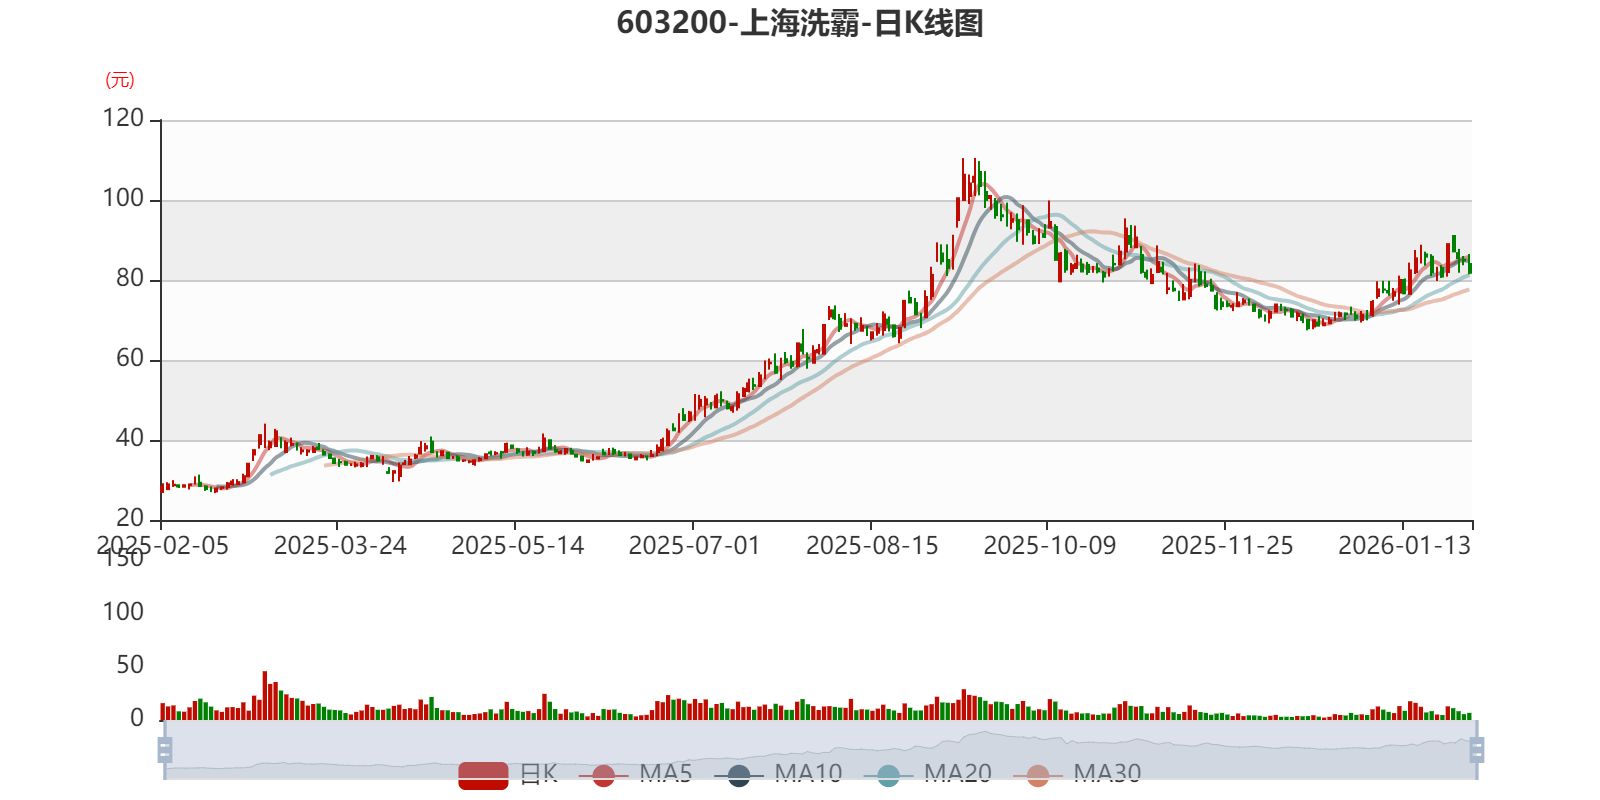
Task: Click the 2025-10-09 date axis label
Action: point(1050,546)
